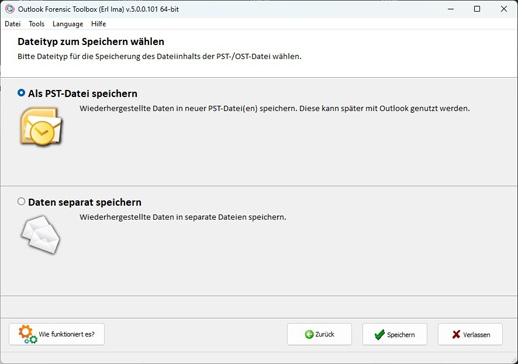This screenshot has width=518, height=364.
Task: Click description 'Wiederhergestellte Daten in separate Dateien speichern'
Action: 183,217
